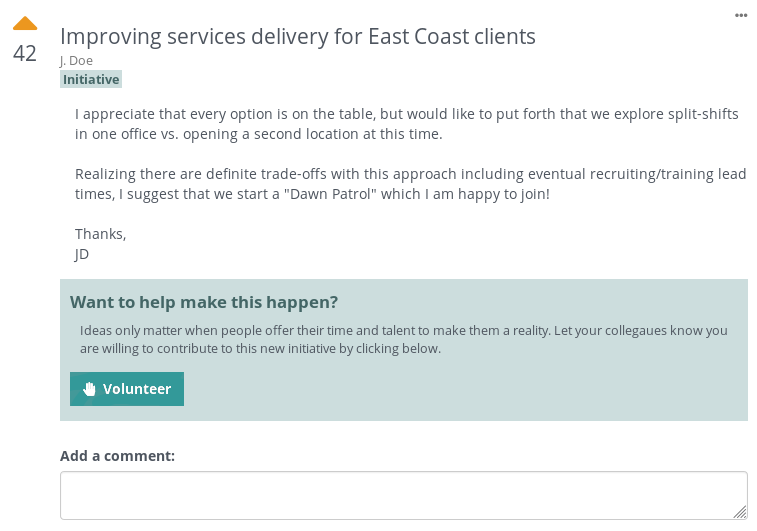Click the words East Coast clients in title

(452, 36)
